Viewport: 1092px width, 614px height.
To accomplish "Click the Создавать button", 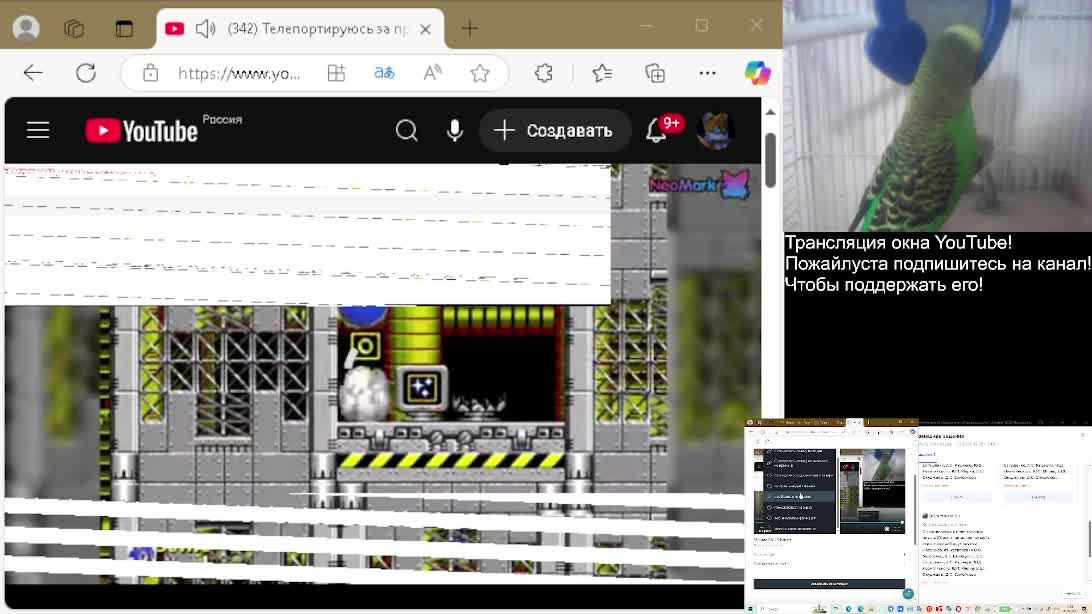I will pos(554,130).
